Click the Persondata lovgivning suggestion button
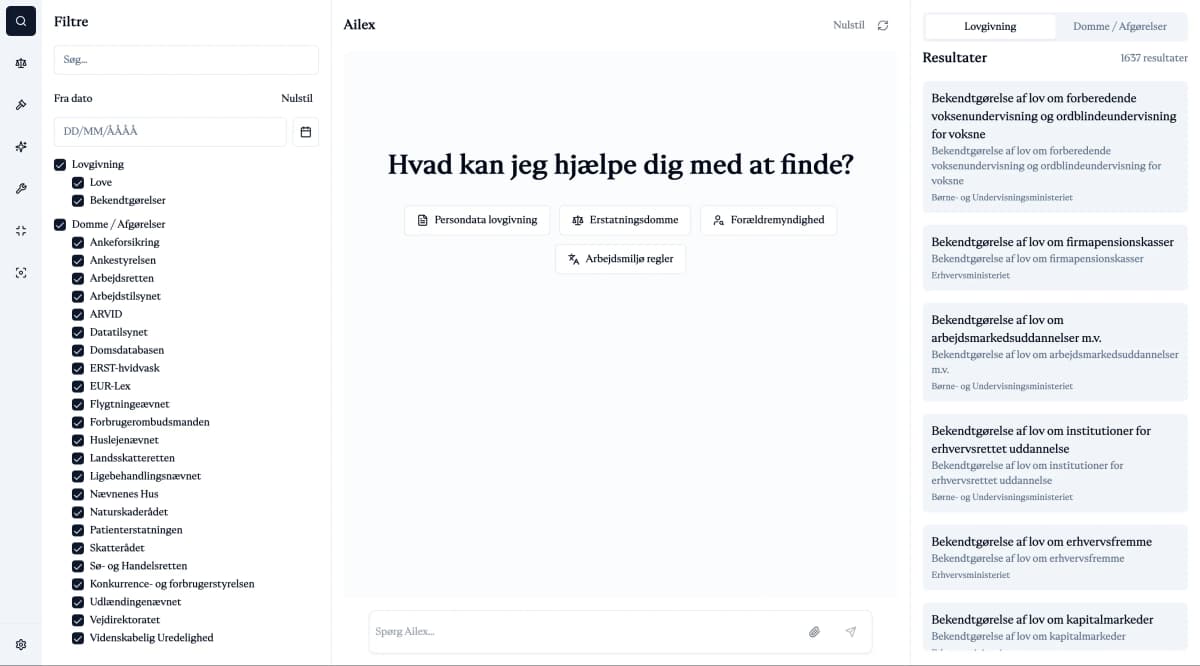This screenshot has height=666, width=1200. point(477,220)
